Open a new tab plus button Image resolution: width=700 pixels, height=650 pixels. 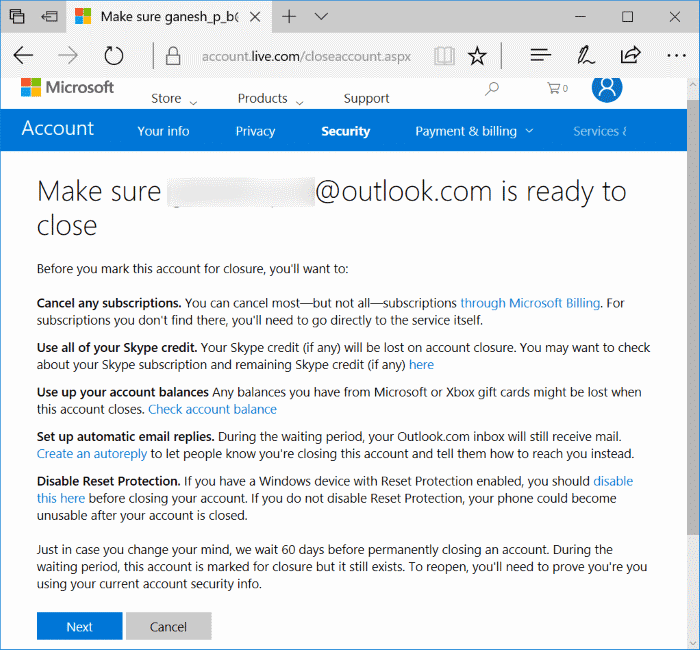(x=289, y=17)
